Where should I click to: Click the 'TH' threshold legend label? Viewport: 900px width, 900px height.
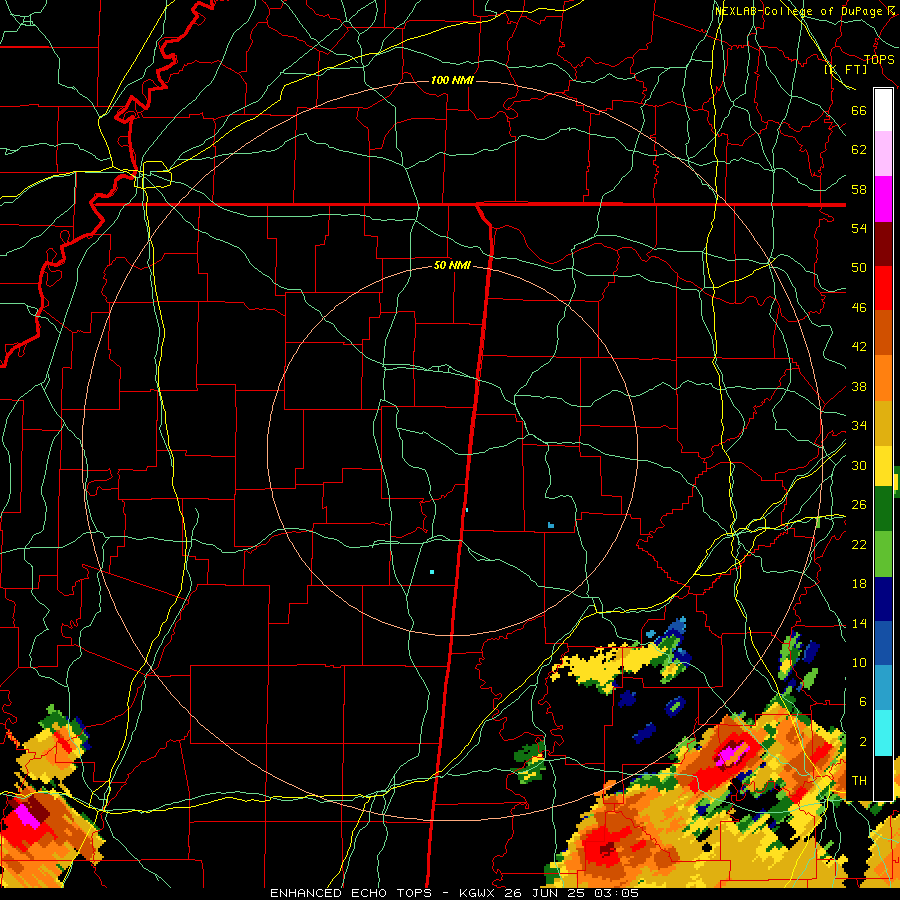tap(859, 780)
